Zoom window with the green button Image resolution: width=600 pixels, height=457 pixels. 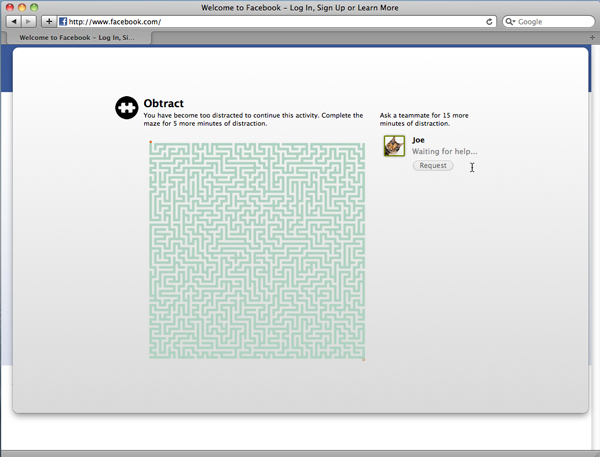(x=34, y=7)
